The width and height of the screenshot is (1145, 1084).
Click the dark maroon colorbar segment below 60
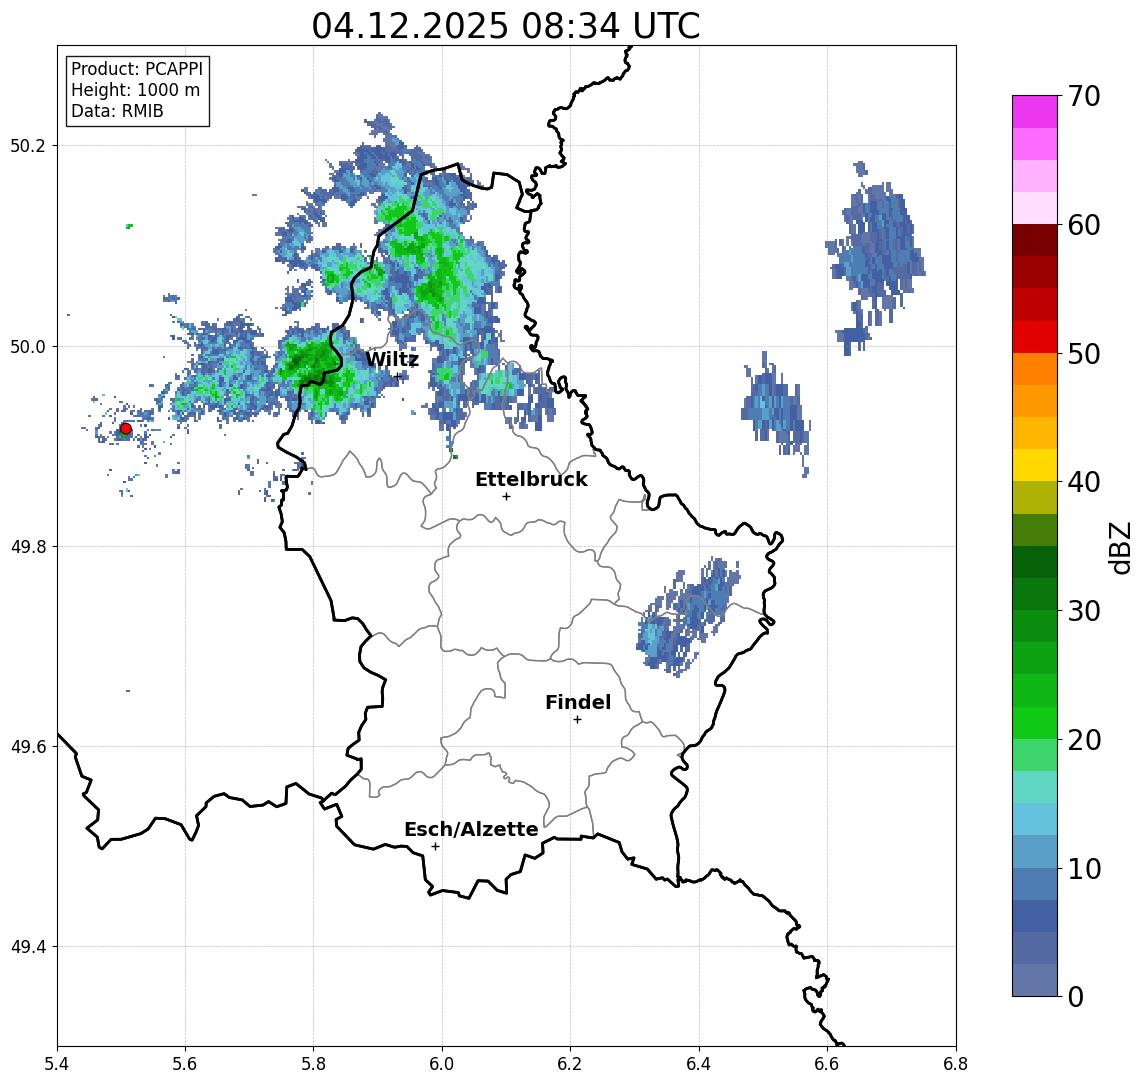point(1035,240)
